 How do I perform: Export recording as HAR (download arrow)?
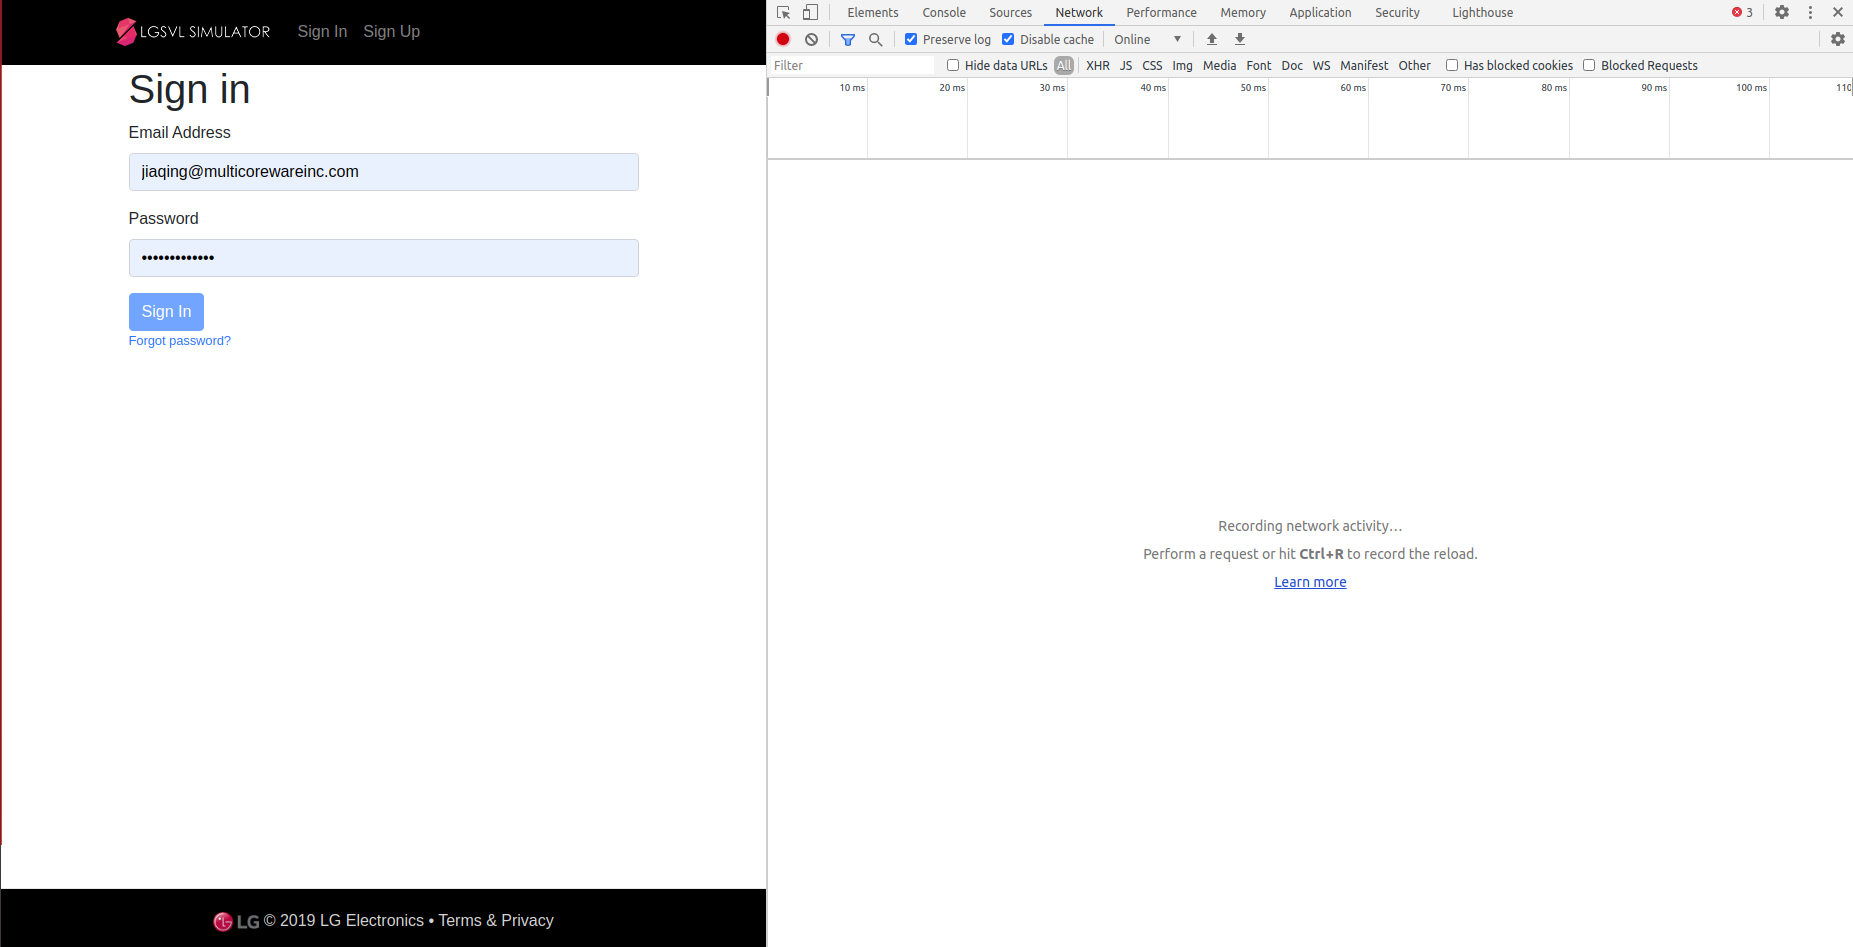tap(1239, 39)
